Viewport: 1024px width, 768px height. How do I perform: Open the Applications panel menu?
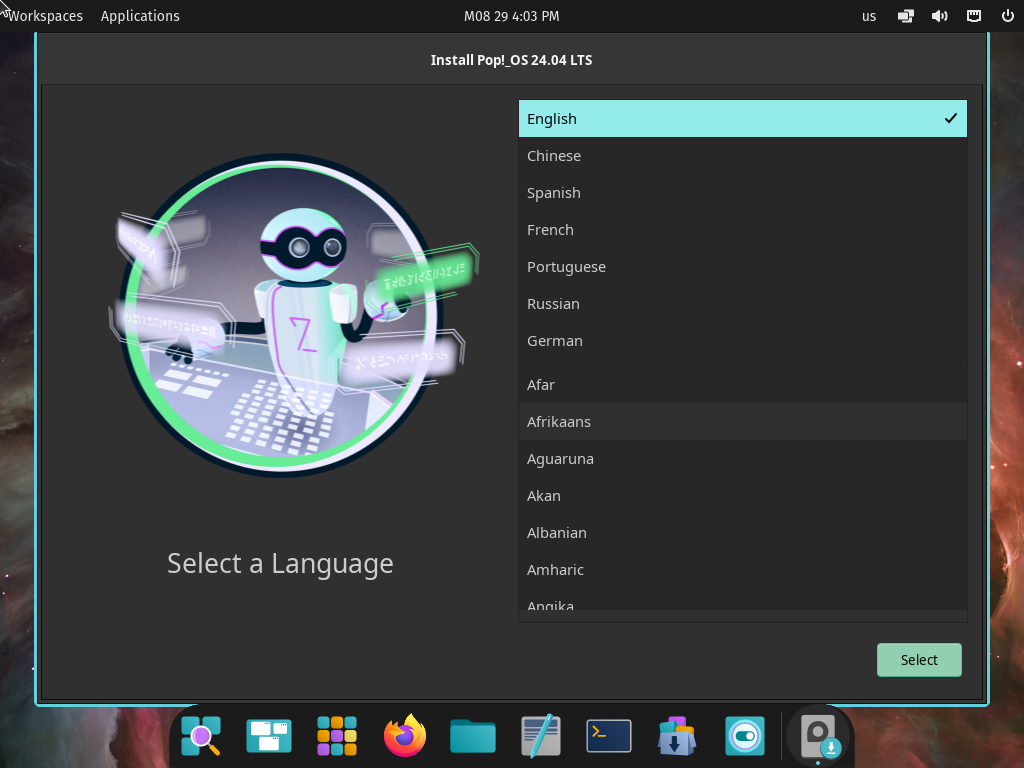point(140,16)
